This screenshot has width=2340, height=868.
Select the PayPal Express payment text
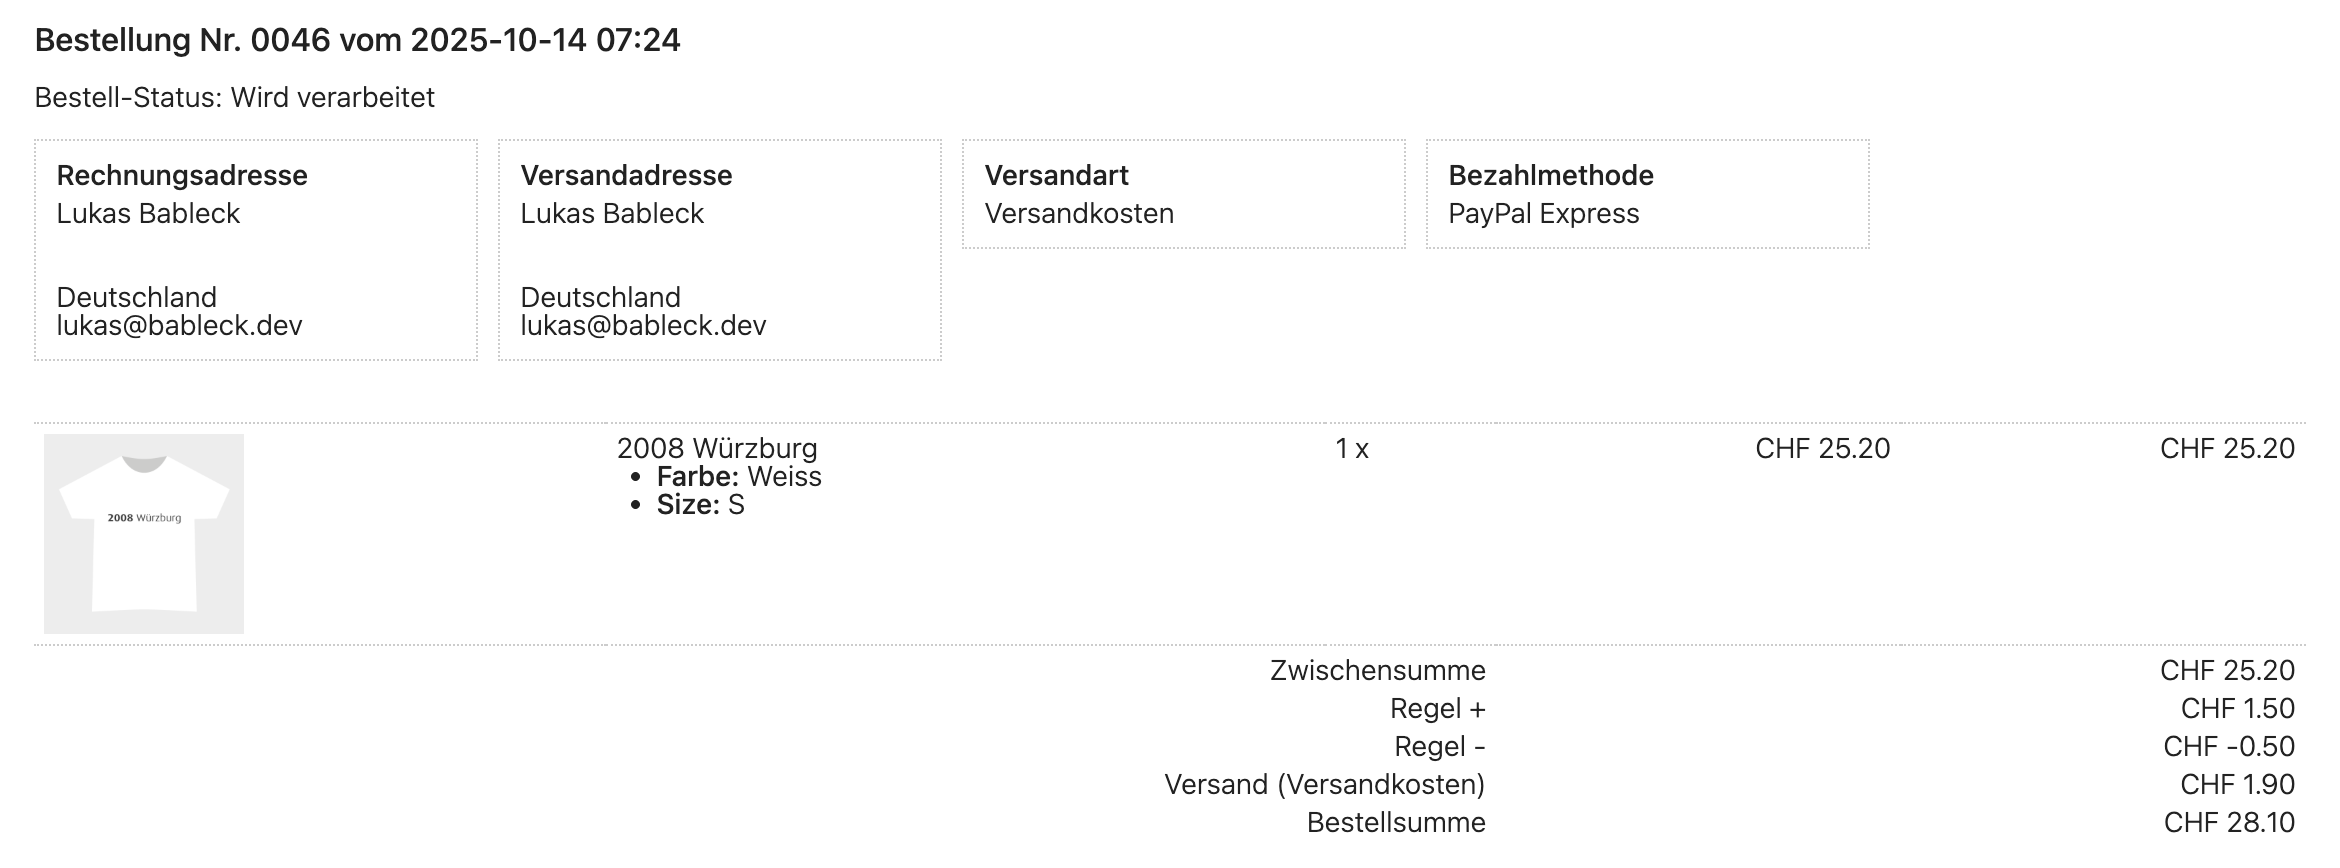point(1543,214)
